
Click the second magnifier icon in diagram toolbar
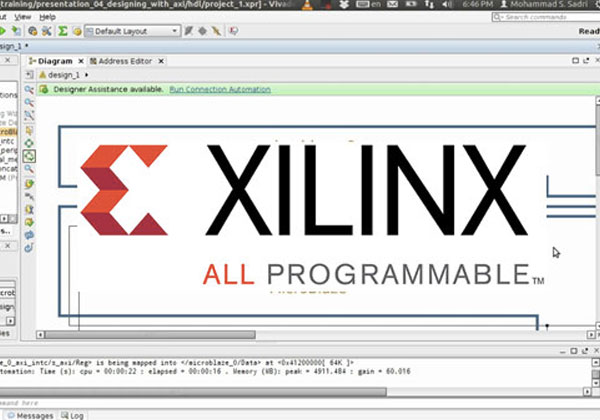(x=29, y=103)
